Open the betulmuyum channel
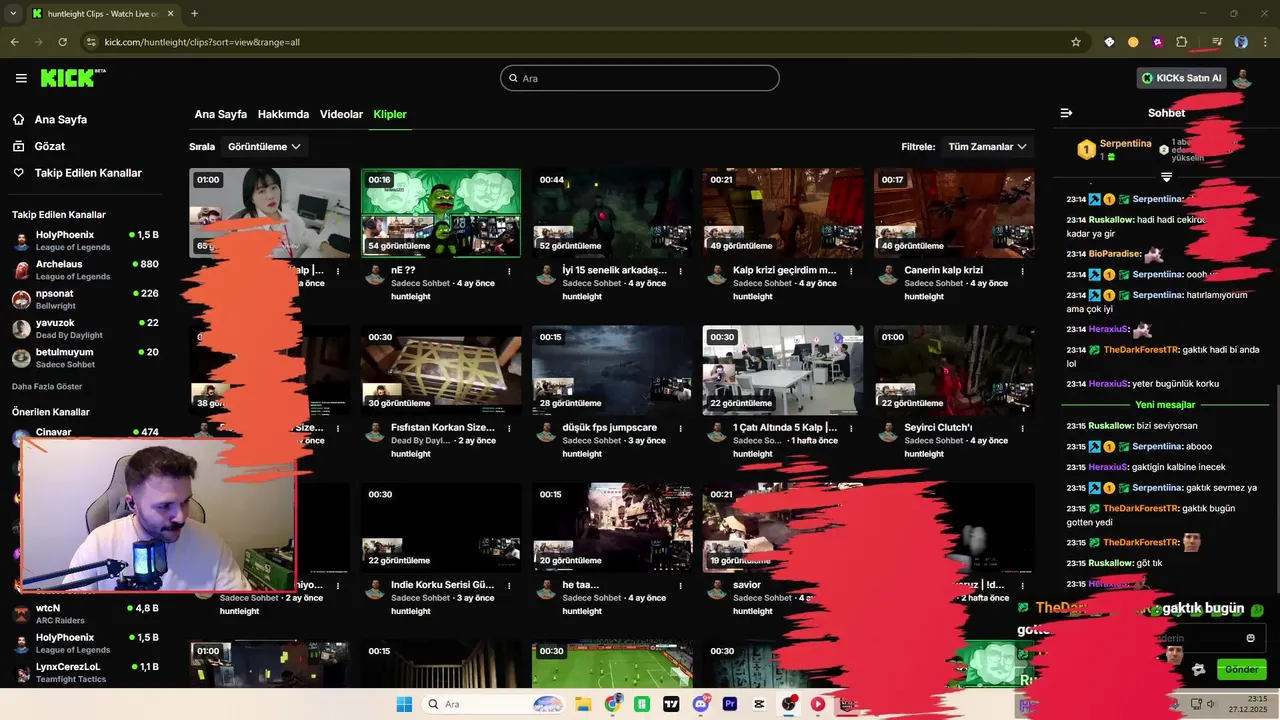This screenshot has width=1280, height=720. 85,358
